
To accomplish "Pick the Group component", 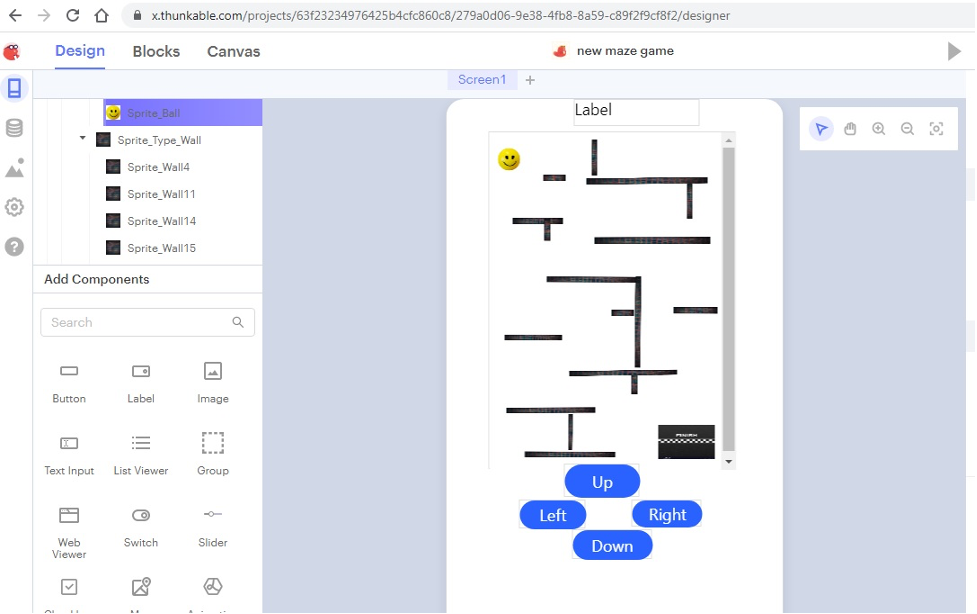I will [x=212, y=454].
